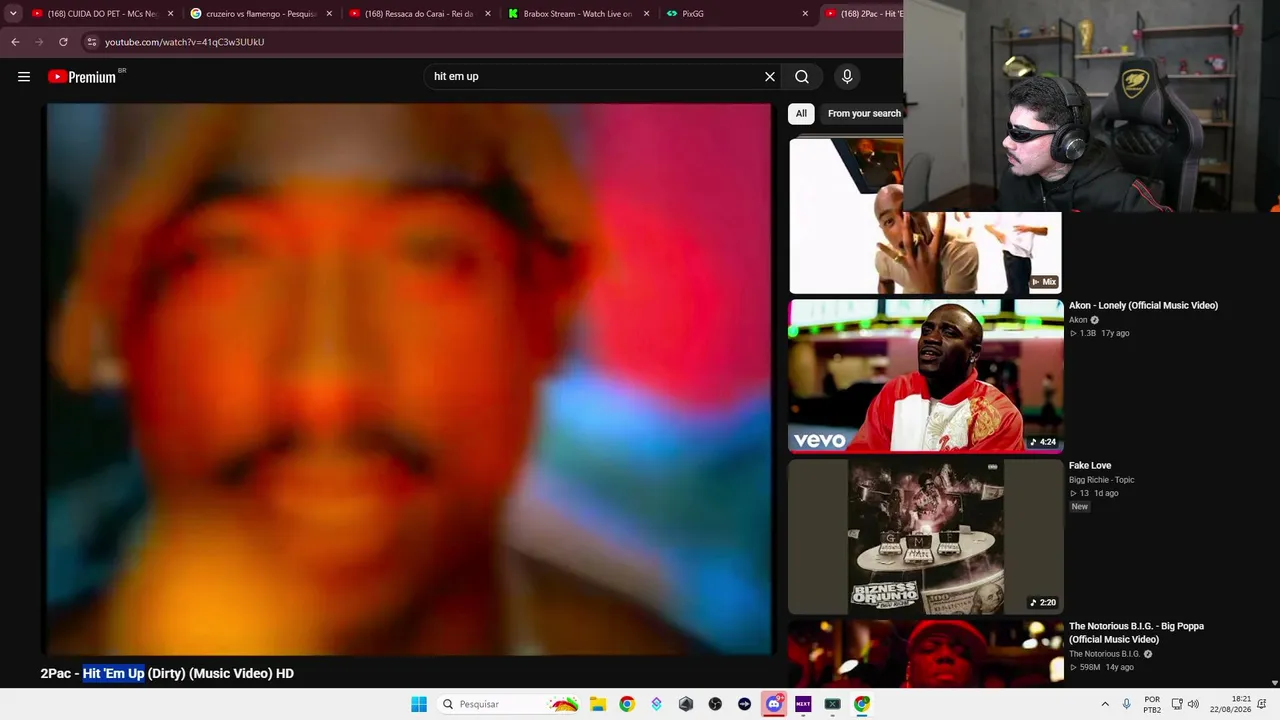This screenshot has height=720, width=1280.
Task: Close the cruzeiro vs flamengo tab
Action: (329, 14)
